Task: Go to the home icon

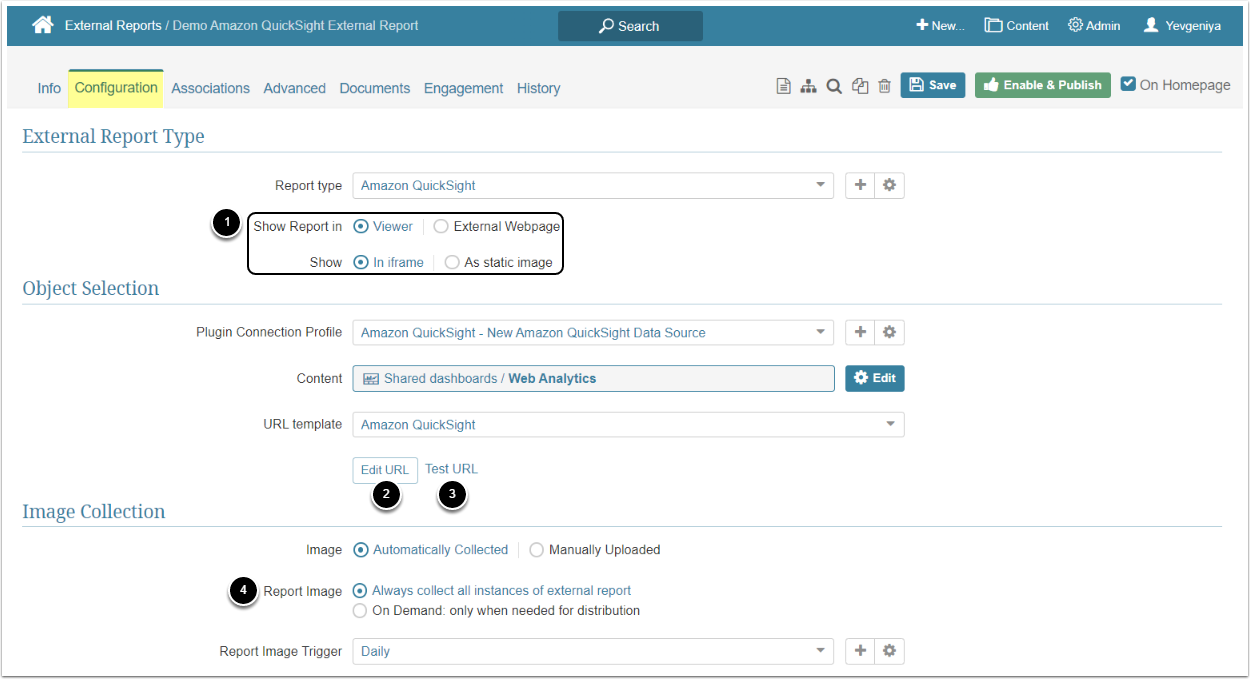Action: 42,25
